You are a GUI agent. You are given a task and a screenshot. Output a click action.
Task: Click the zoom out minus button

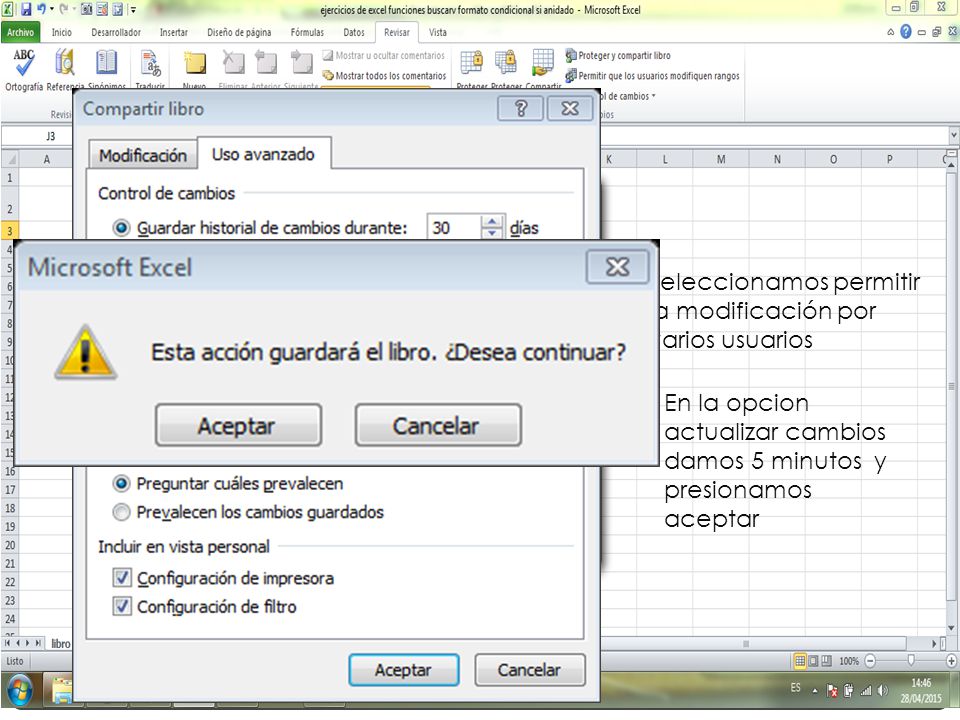tap(870, 661)
